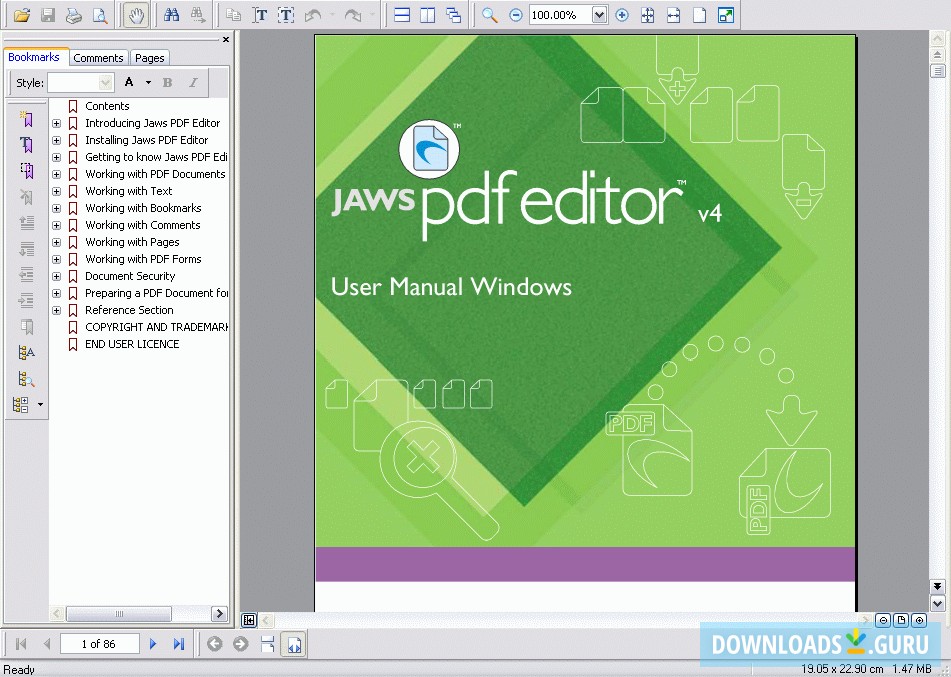Jump to the last page
The width and height of the screenshot is (951, 677).
click(178, 644)
